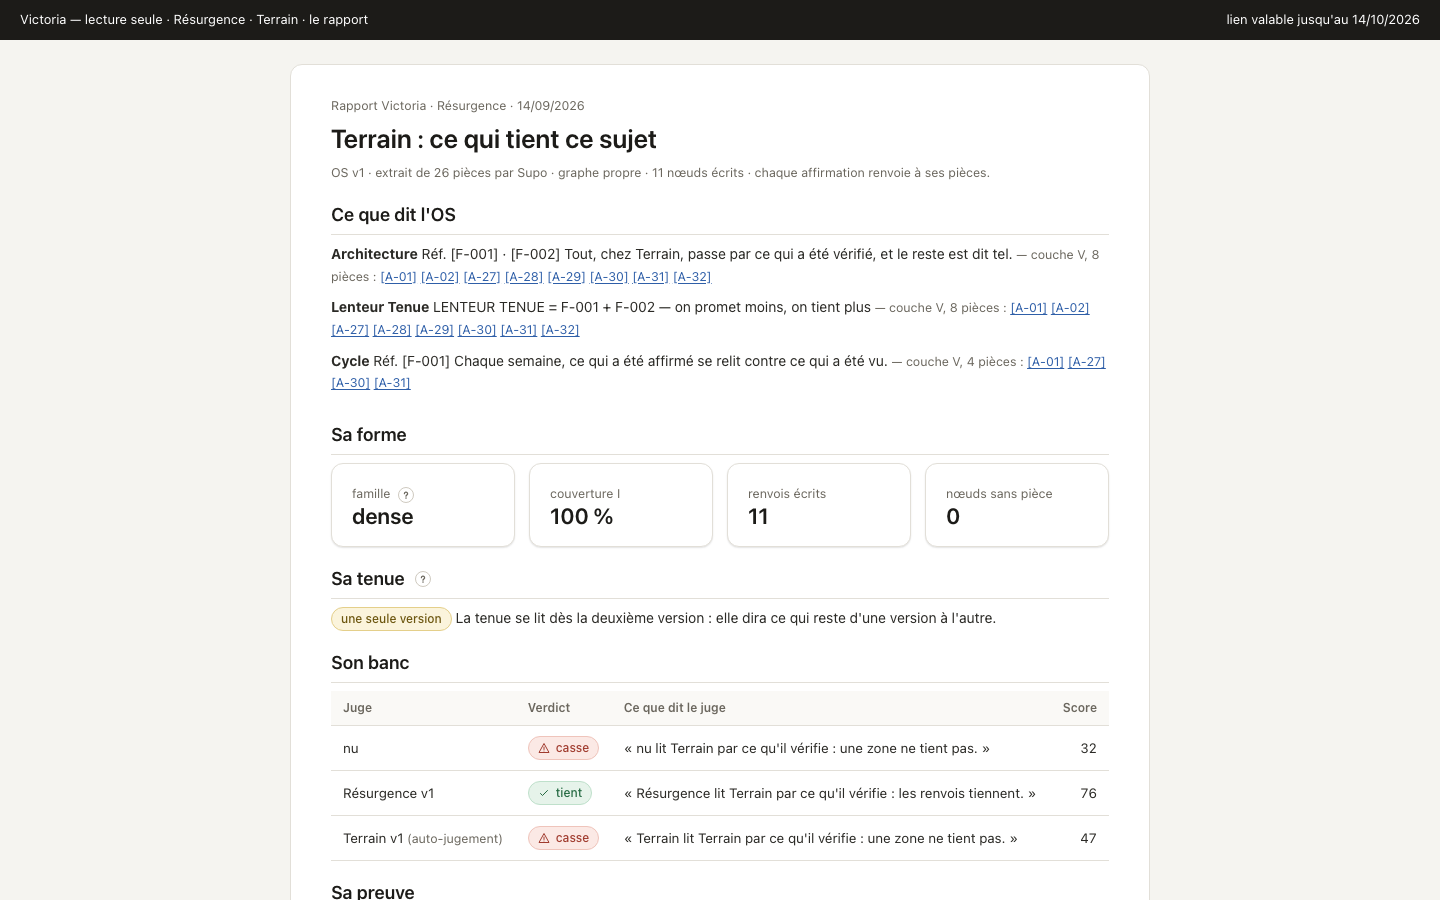Select the 'renvois écrits' card
This screenshot has height=900, width=1440.
[819, 505]
